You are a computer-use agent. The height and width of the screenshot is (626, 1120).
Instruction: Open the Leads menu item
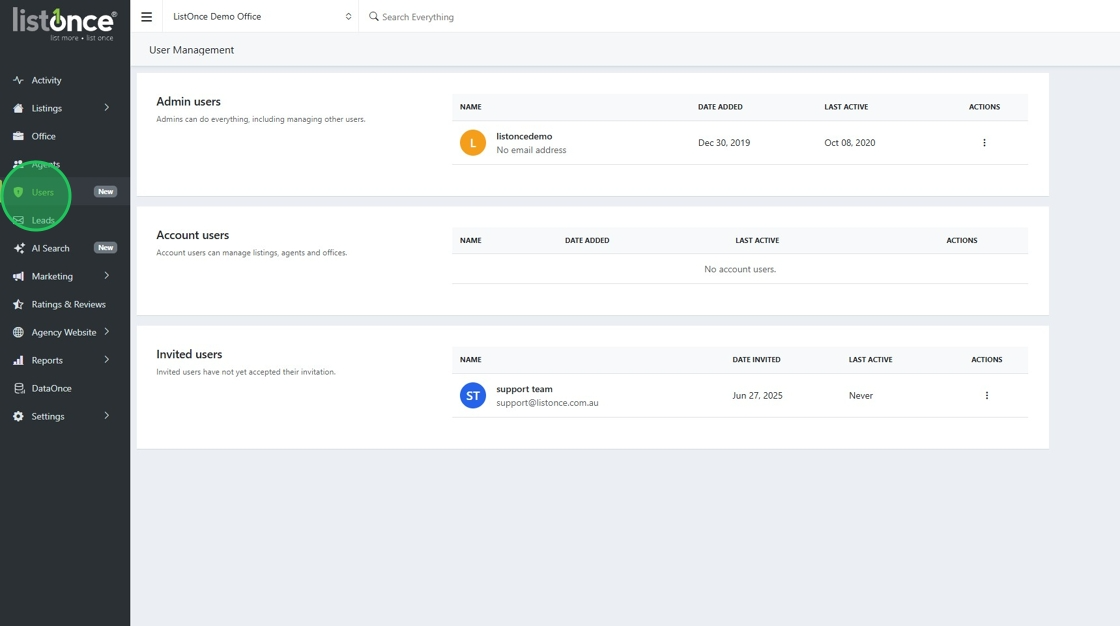point(43,220)
